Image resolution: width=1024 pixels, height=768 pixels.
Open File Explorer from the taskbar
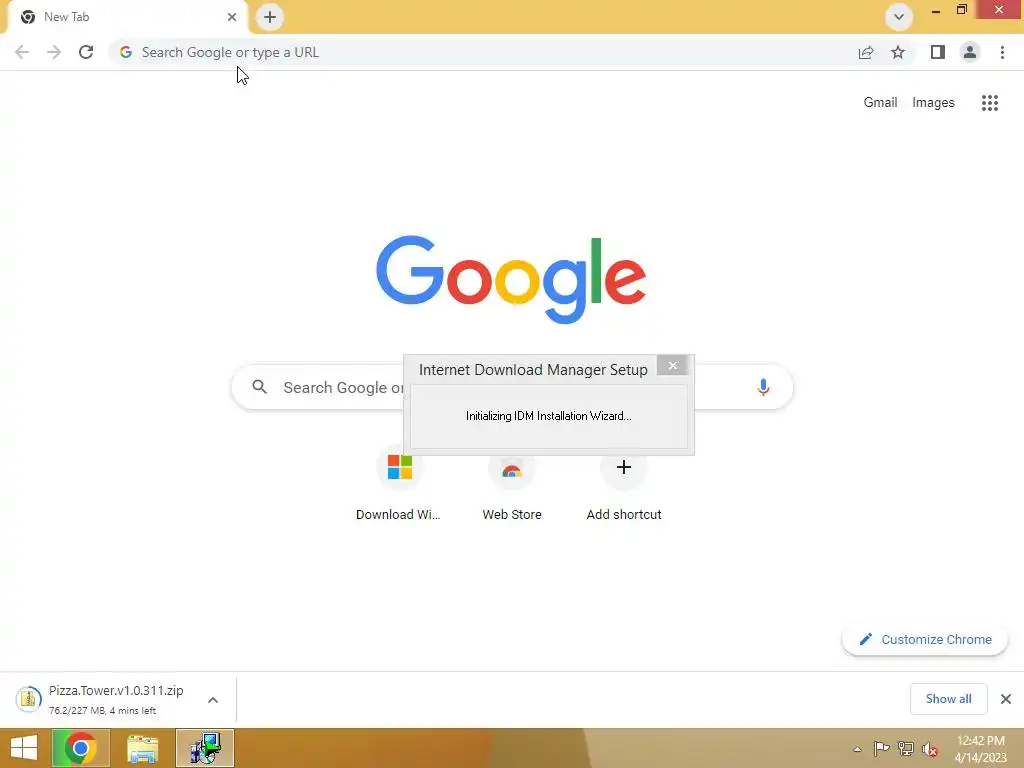click(143, 748)
